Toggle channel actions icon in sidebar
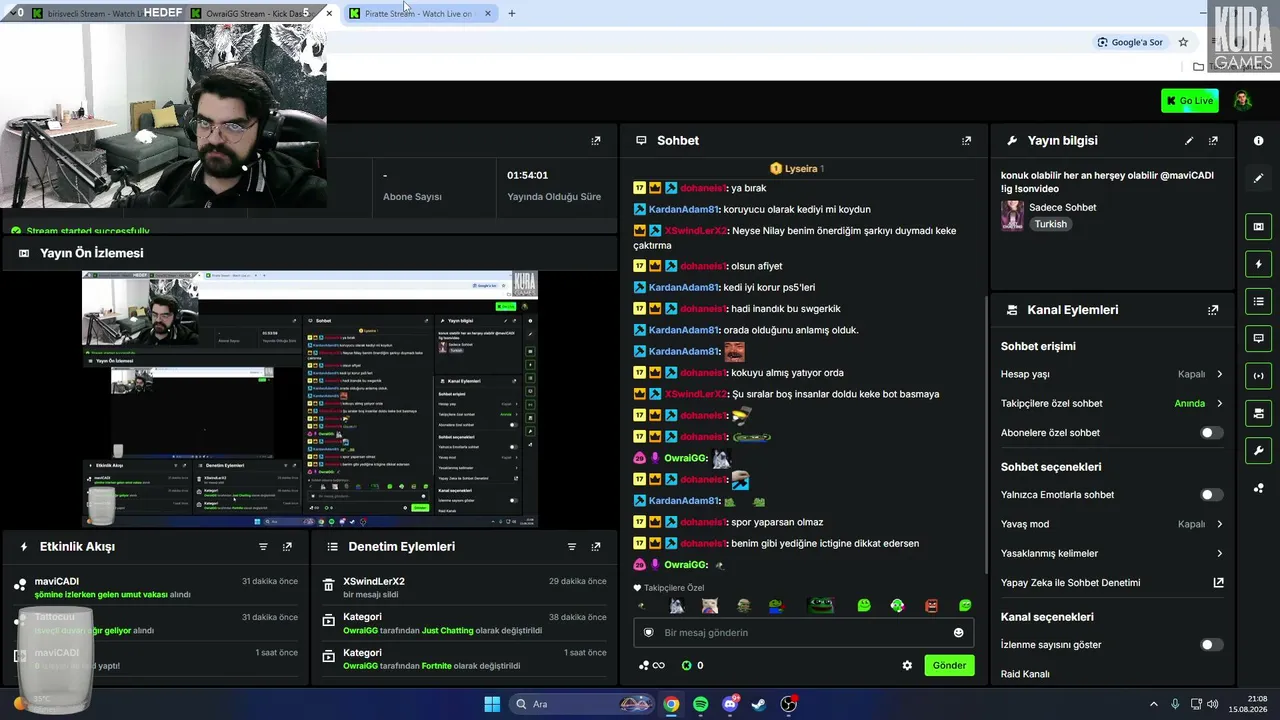 1258,413
